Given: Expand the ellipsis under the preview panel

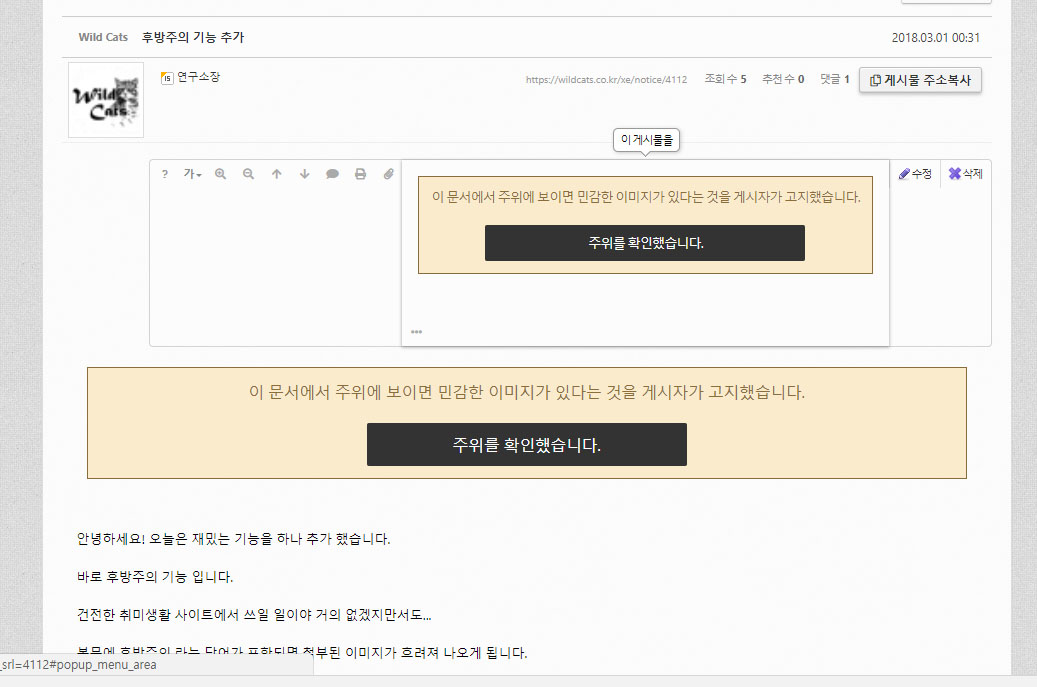Looking at the screenshot, I should pos(417,331).
